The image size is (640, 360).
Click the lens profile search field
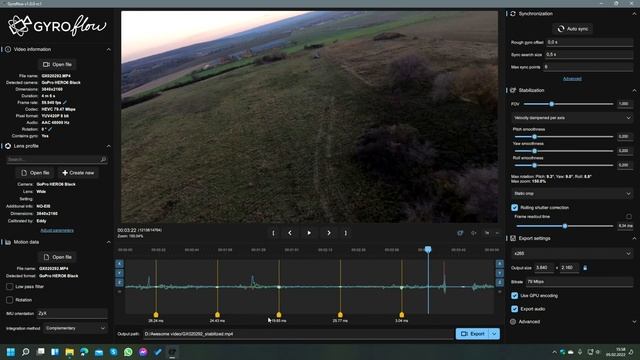pyautogui.click(x=57, y=159)
